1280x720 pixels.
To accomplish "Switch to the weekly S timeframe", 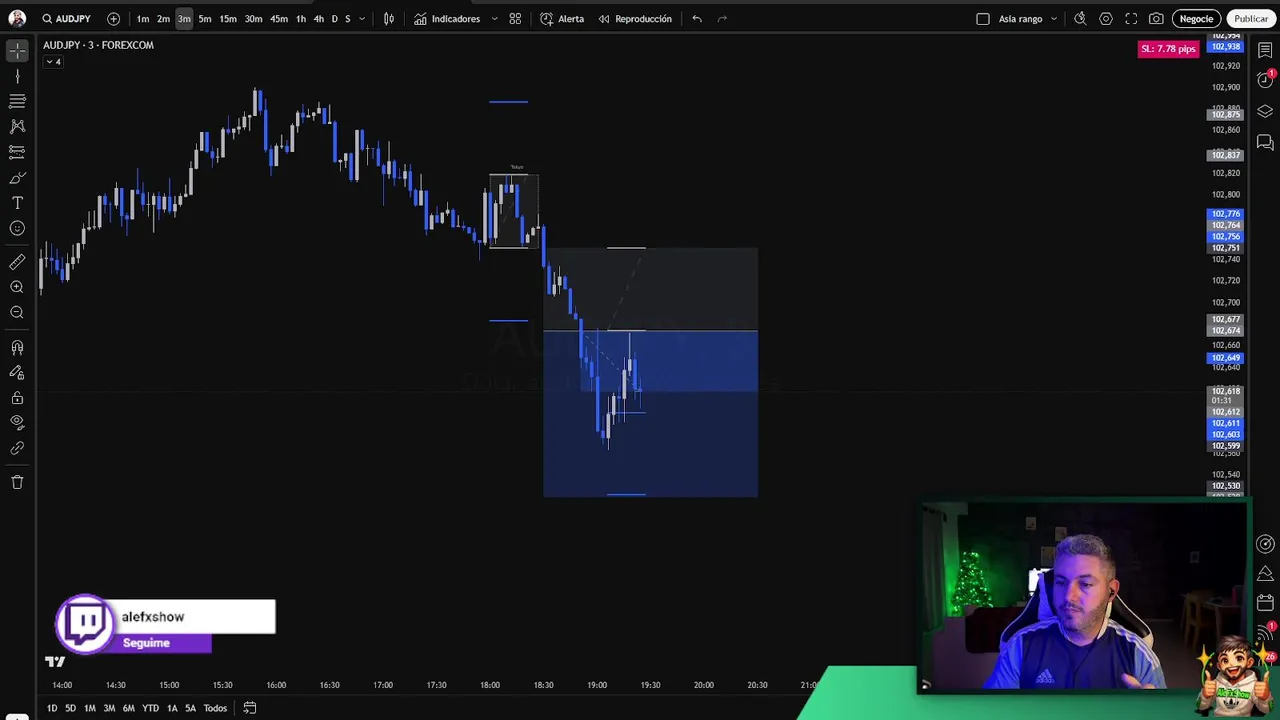I will [347, 18].
